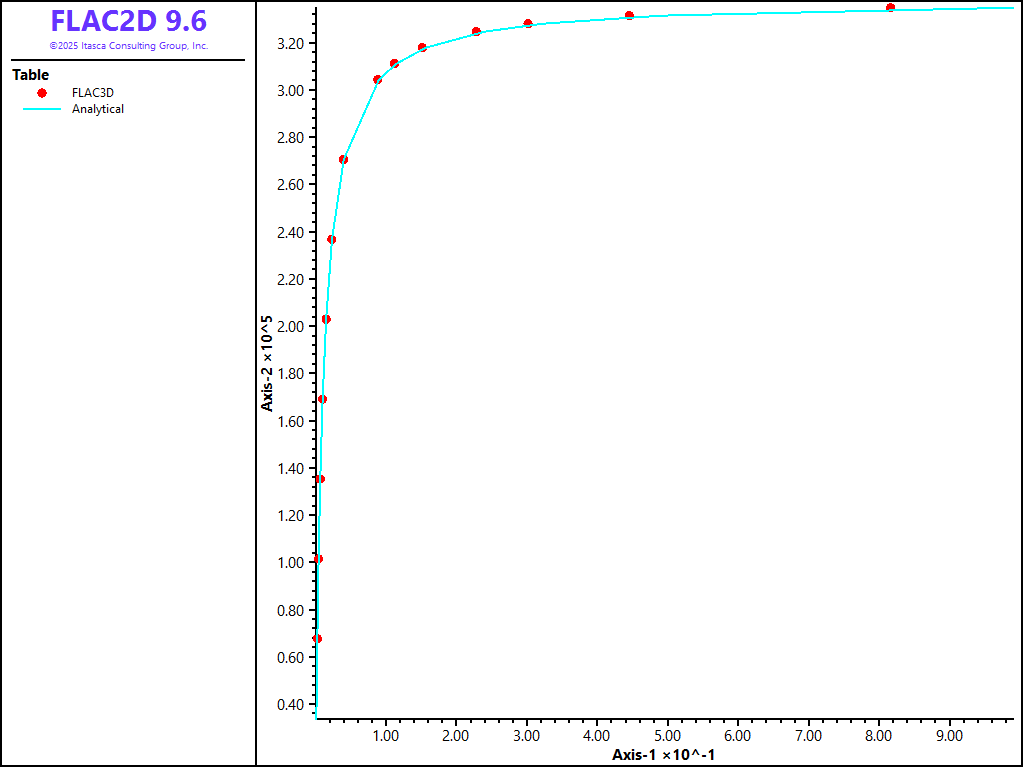
Task: Click the cyan Analytical legend line swatch
Action: tap(42, 109)
